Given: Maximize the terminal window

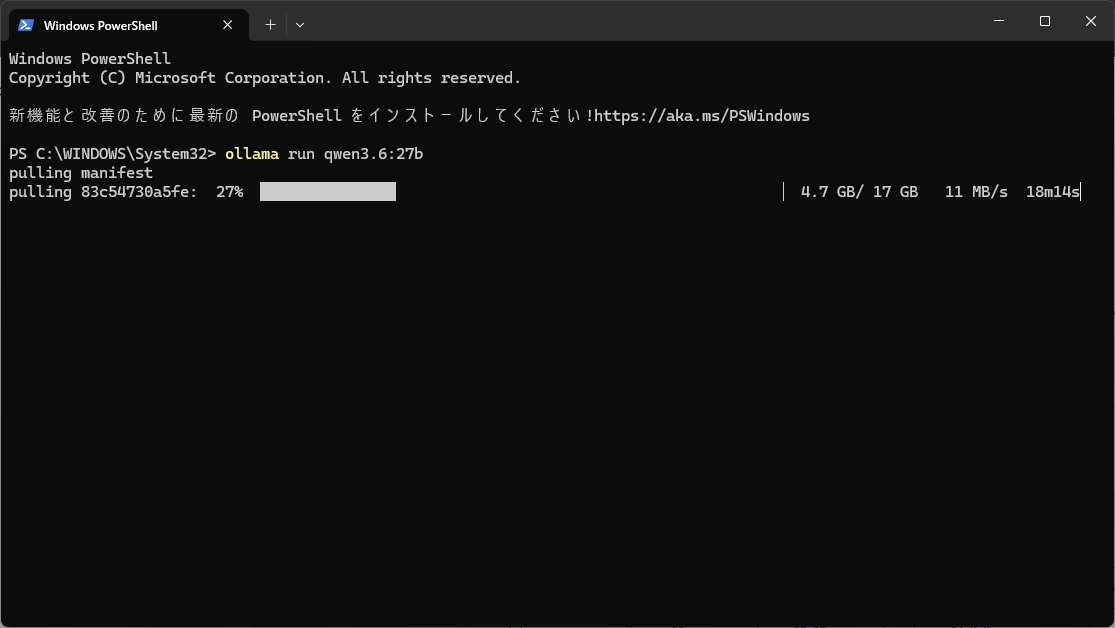Looking at the screenshot, I should pos(1045,21).
